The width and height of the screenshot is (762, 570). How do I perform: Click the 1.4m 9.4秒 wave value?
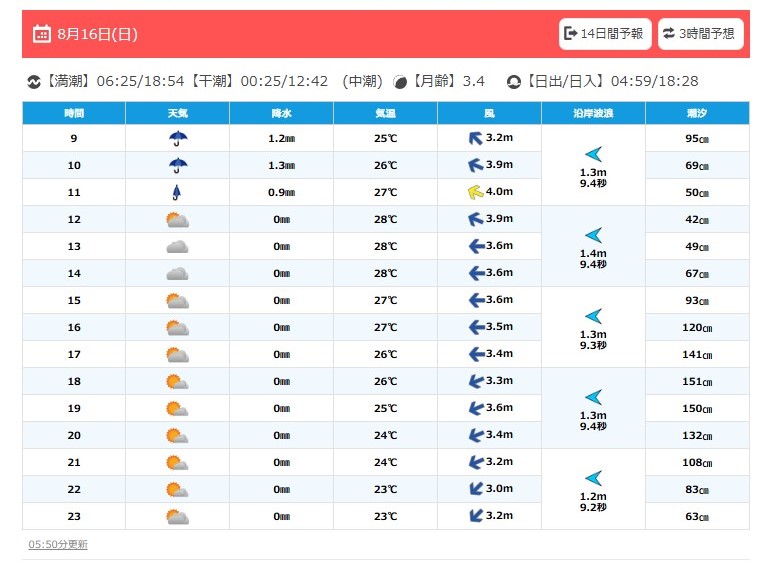coord(593,259)
